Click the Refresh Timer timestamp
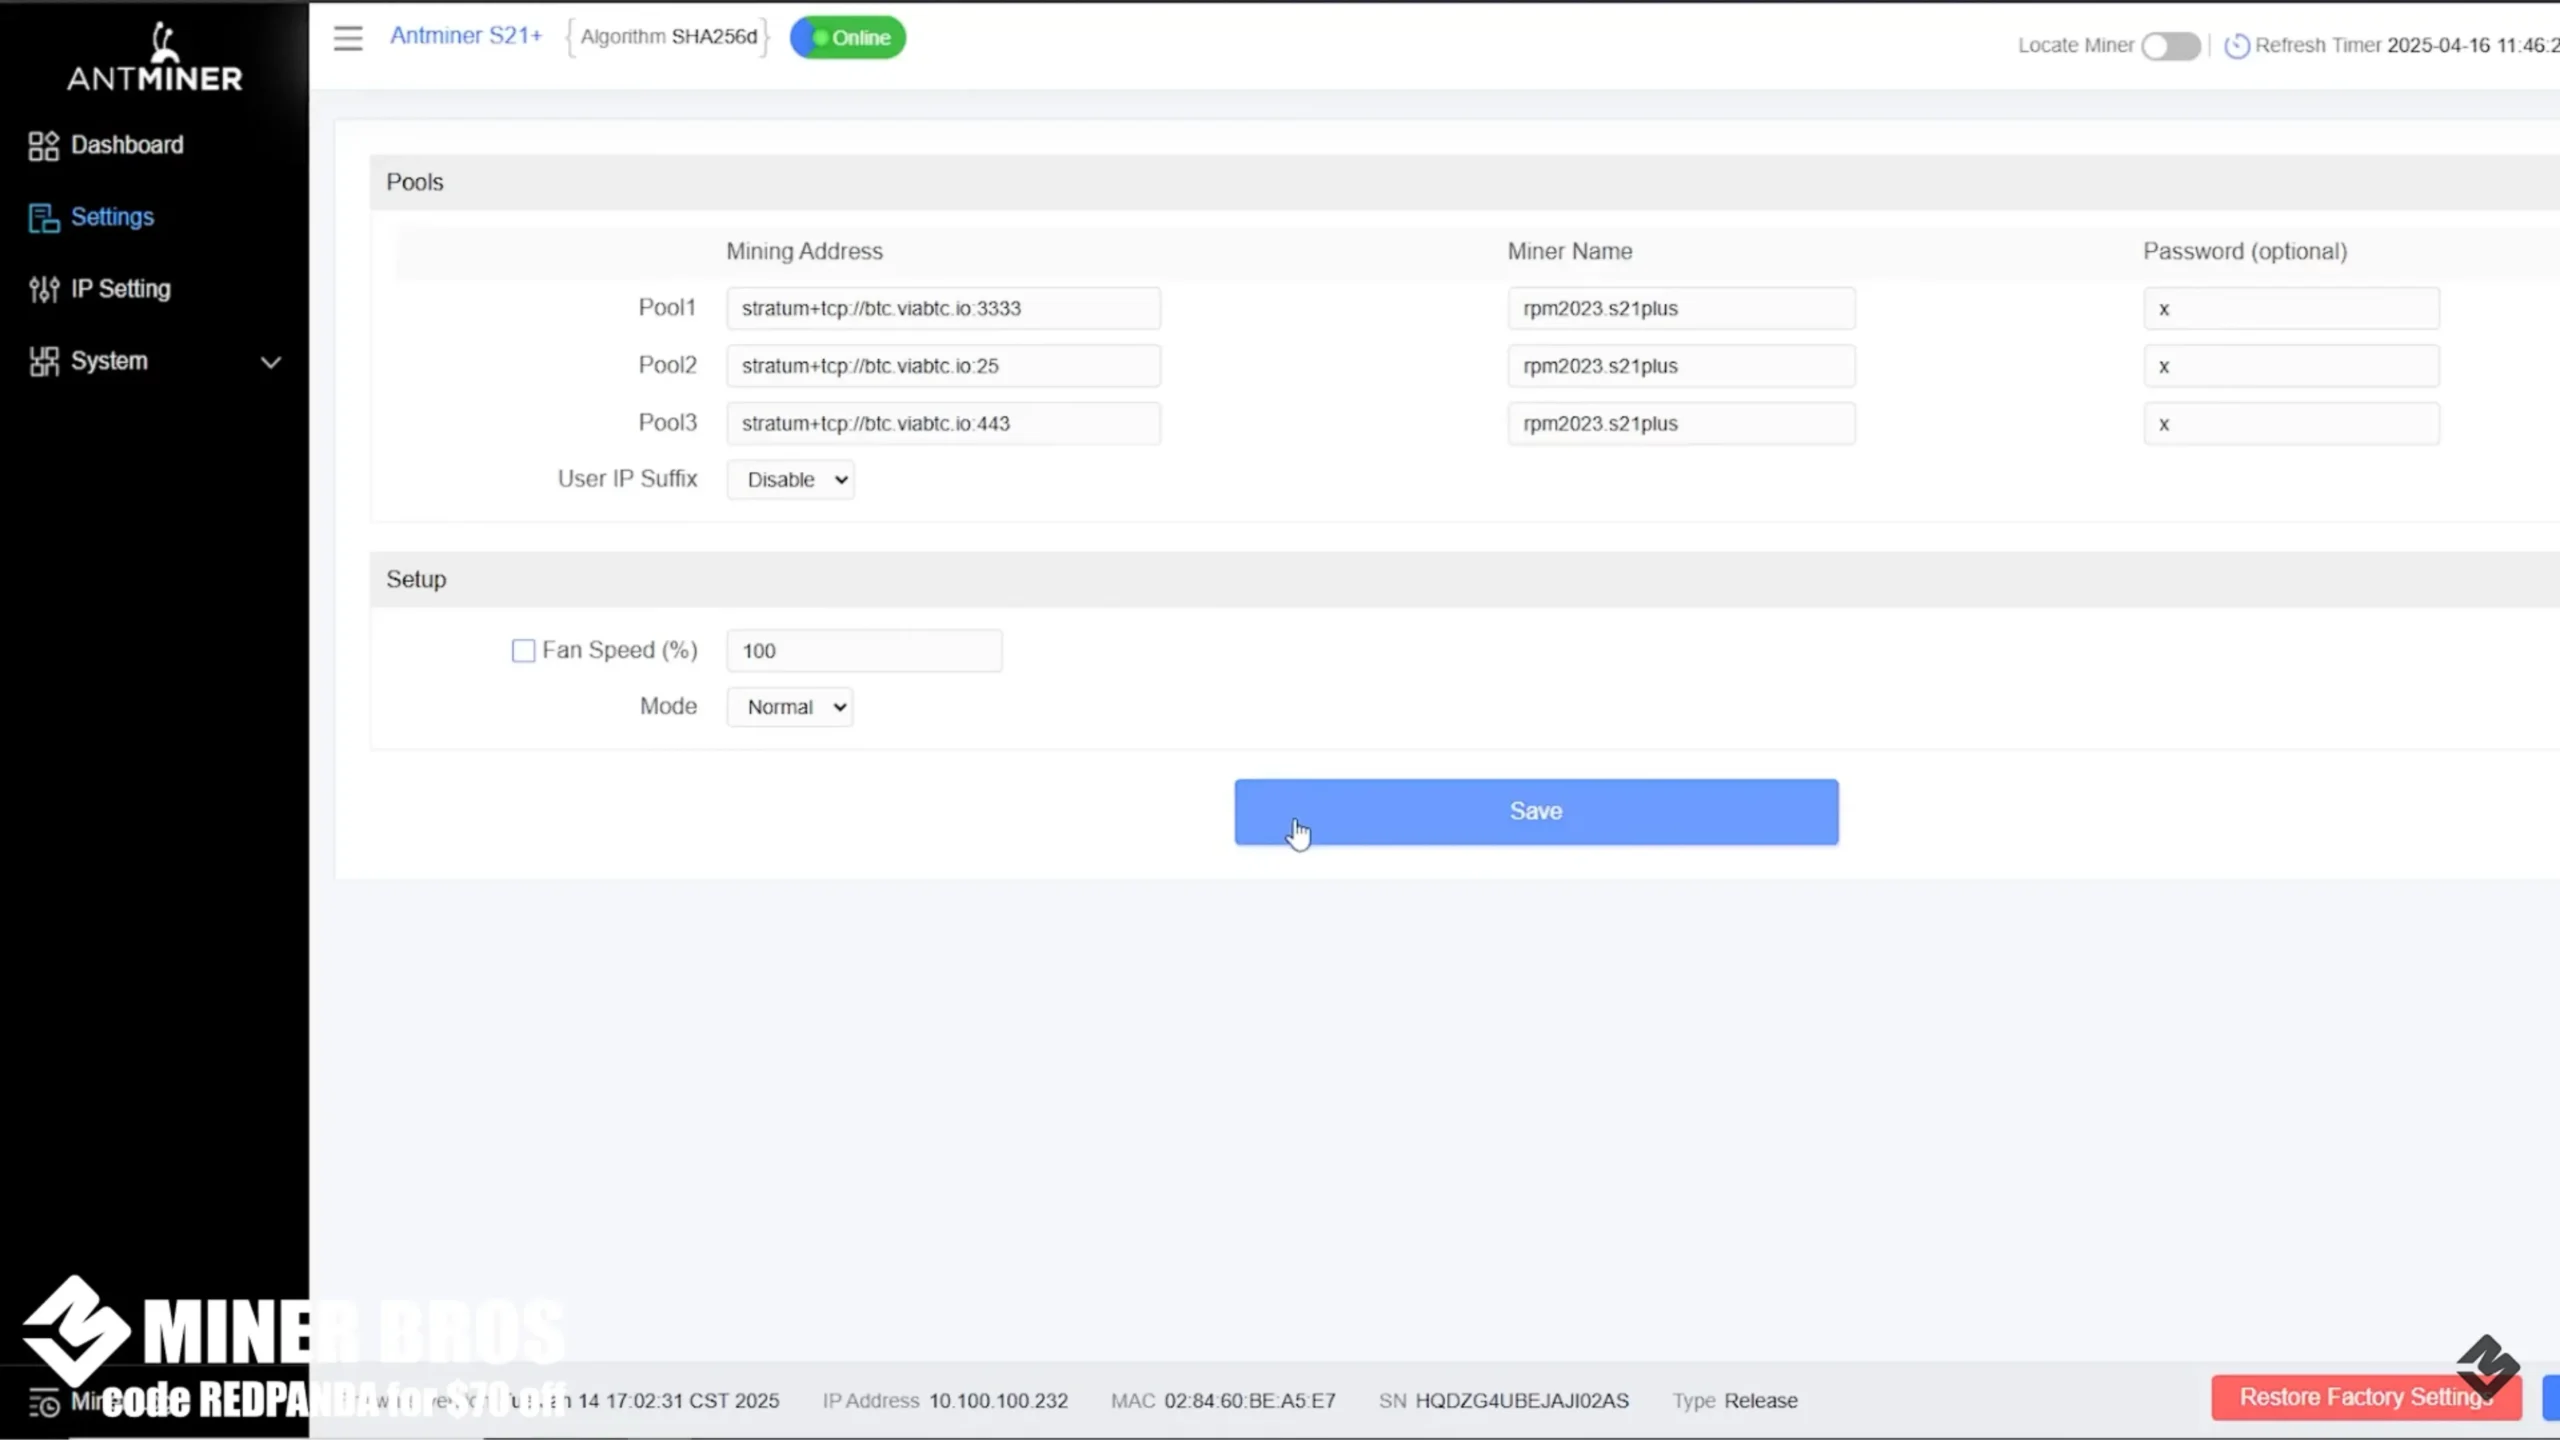Image resolution: width=2560 pixels, height=1440 pixels. pyautogui.click(x=2473, y=45)
